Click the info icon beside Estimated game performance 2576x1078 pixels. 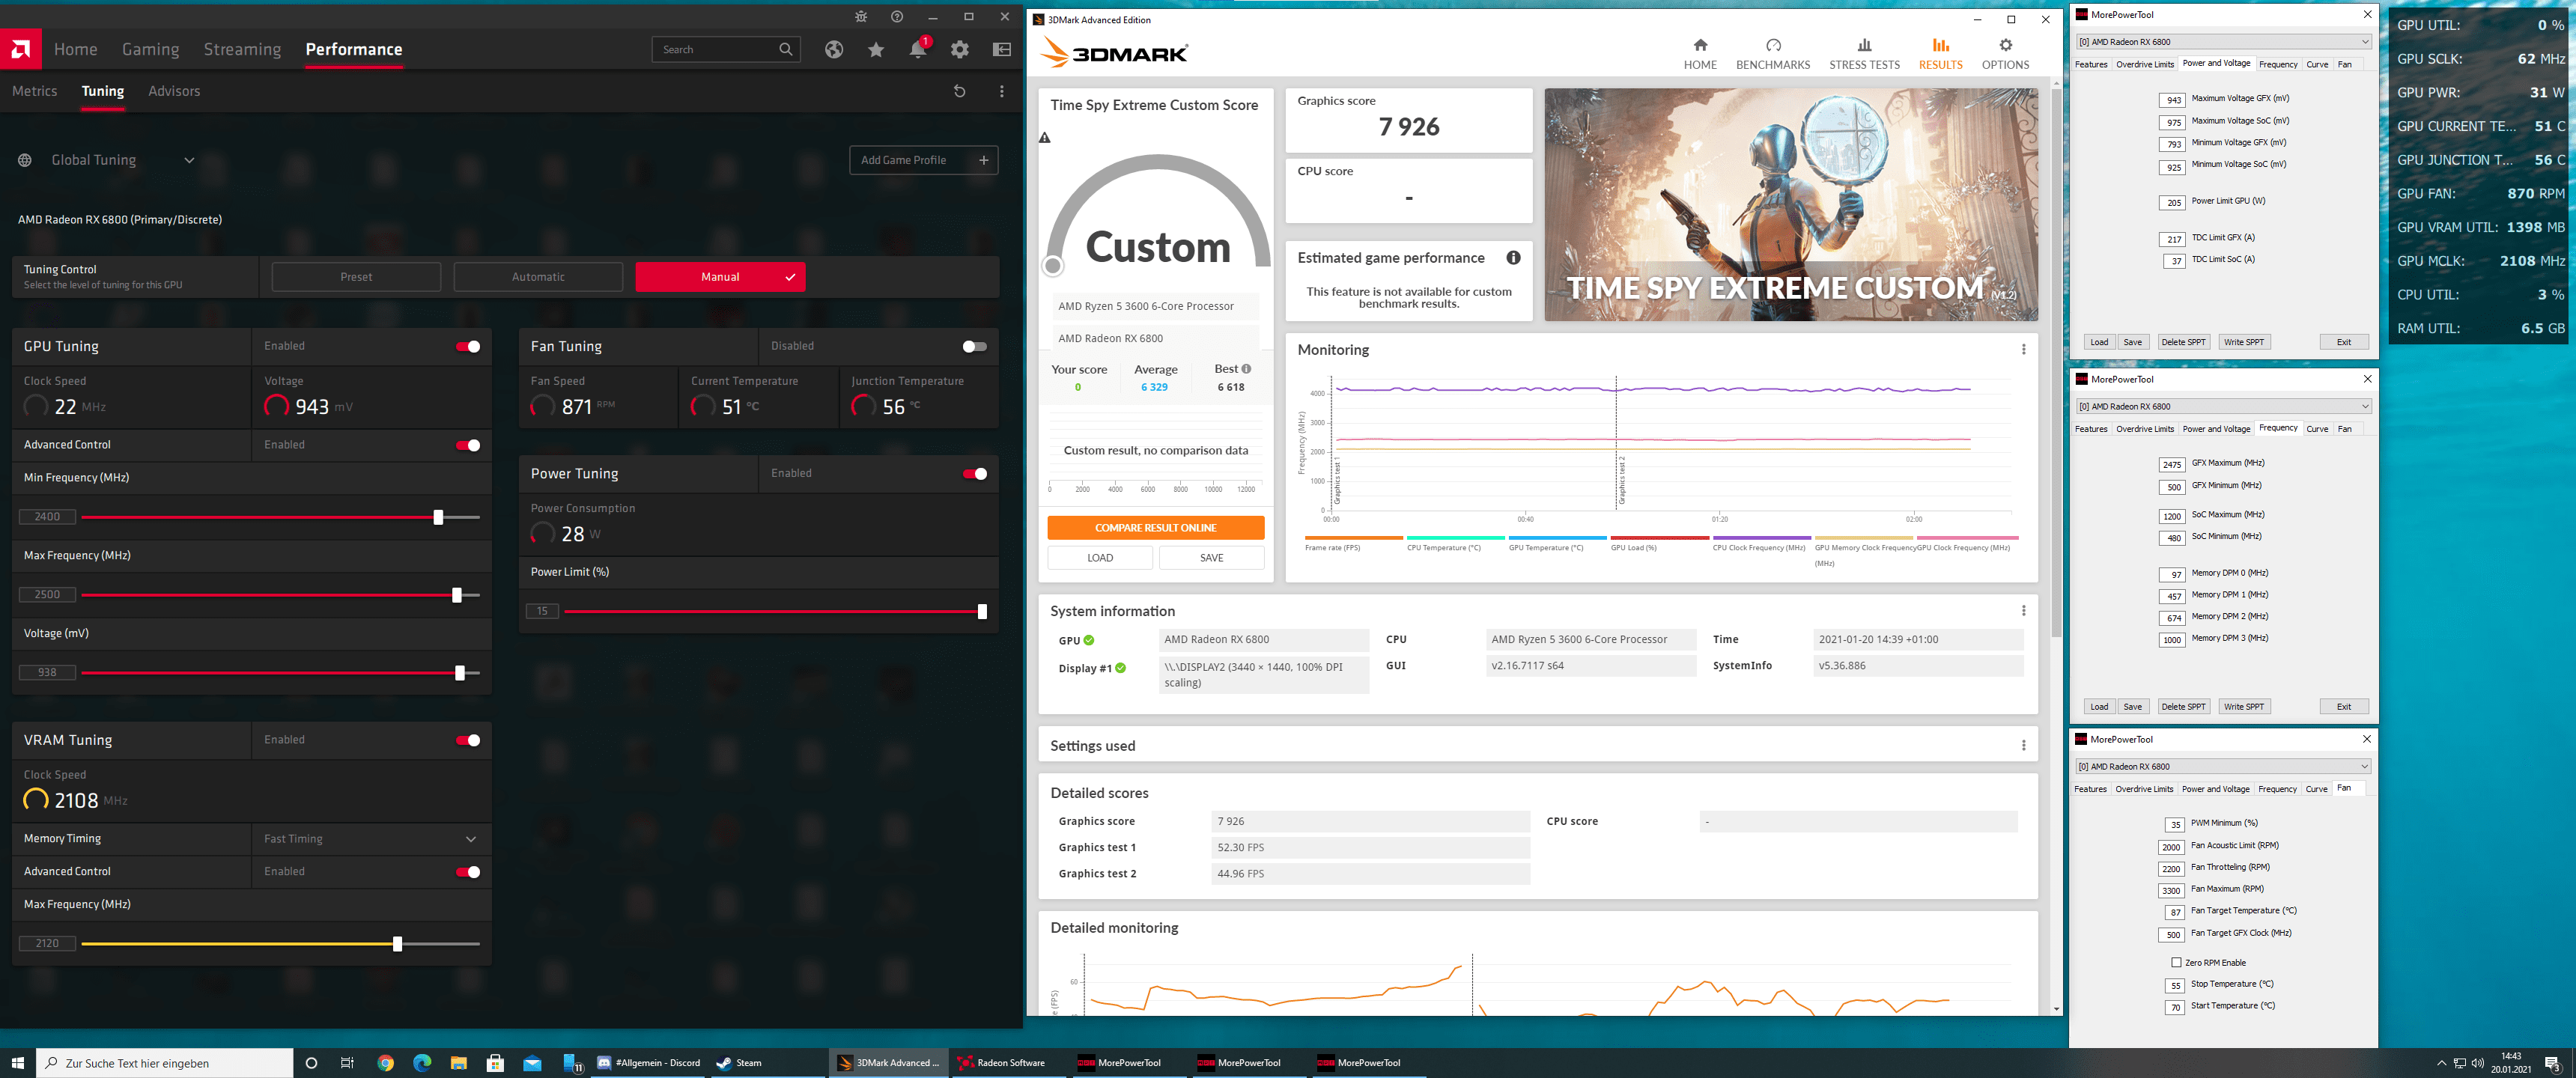tap(1514, 258)
